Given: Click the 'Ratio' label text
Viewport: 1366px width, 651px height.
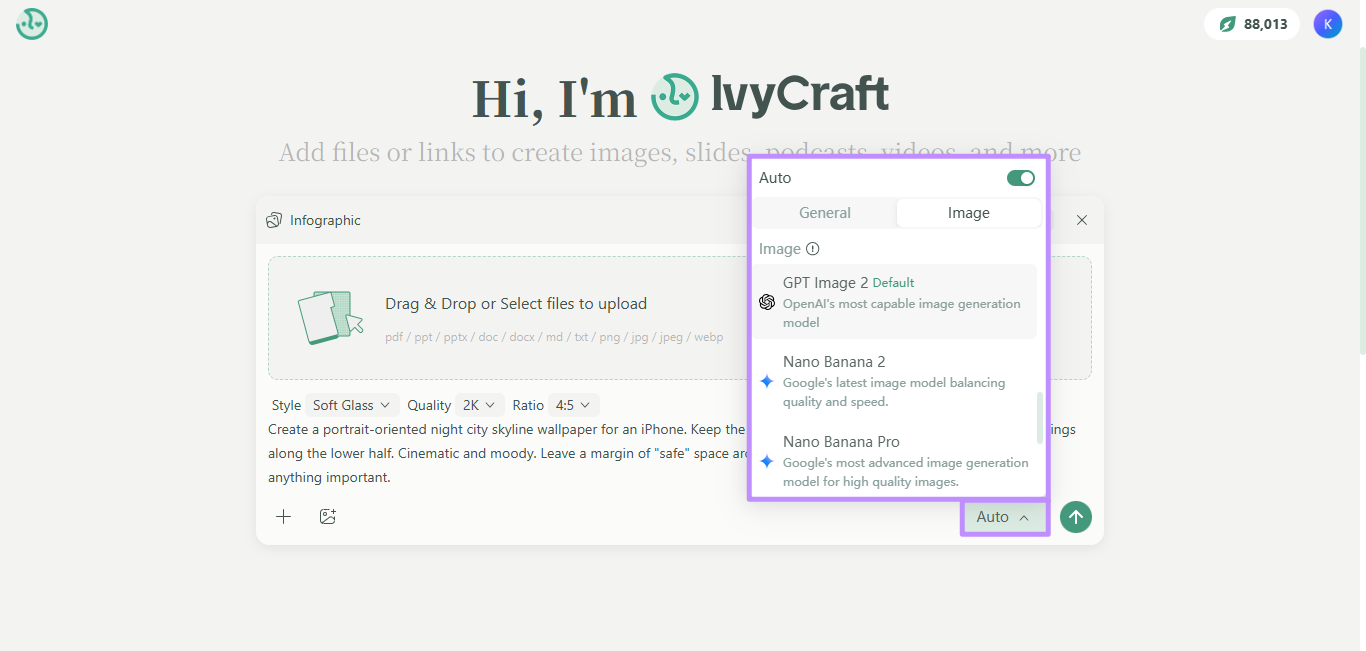Looking at the screenshot, I should pos(528,405).
